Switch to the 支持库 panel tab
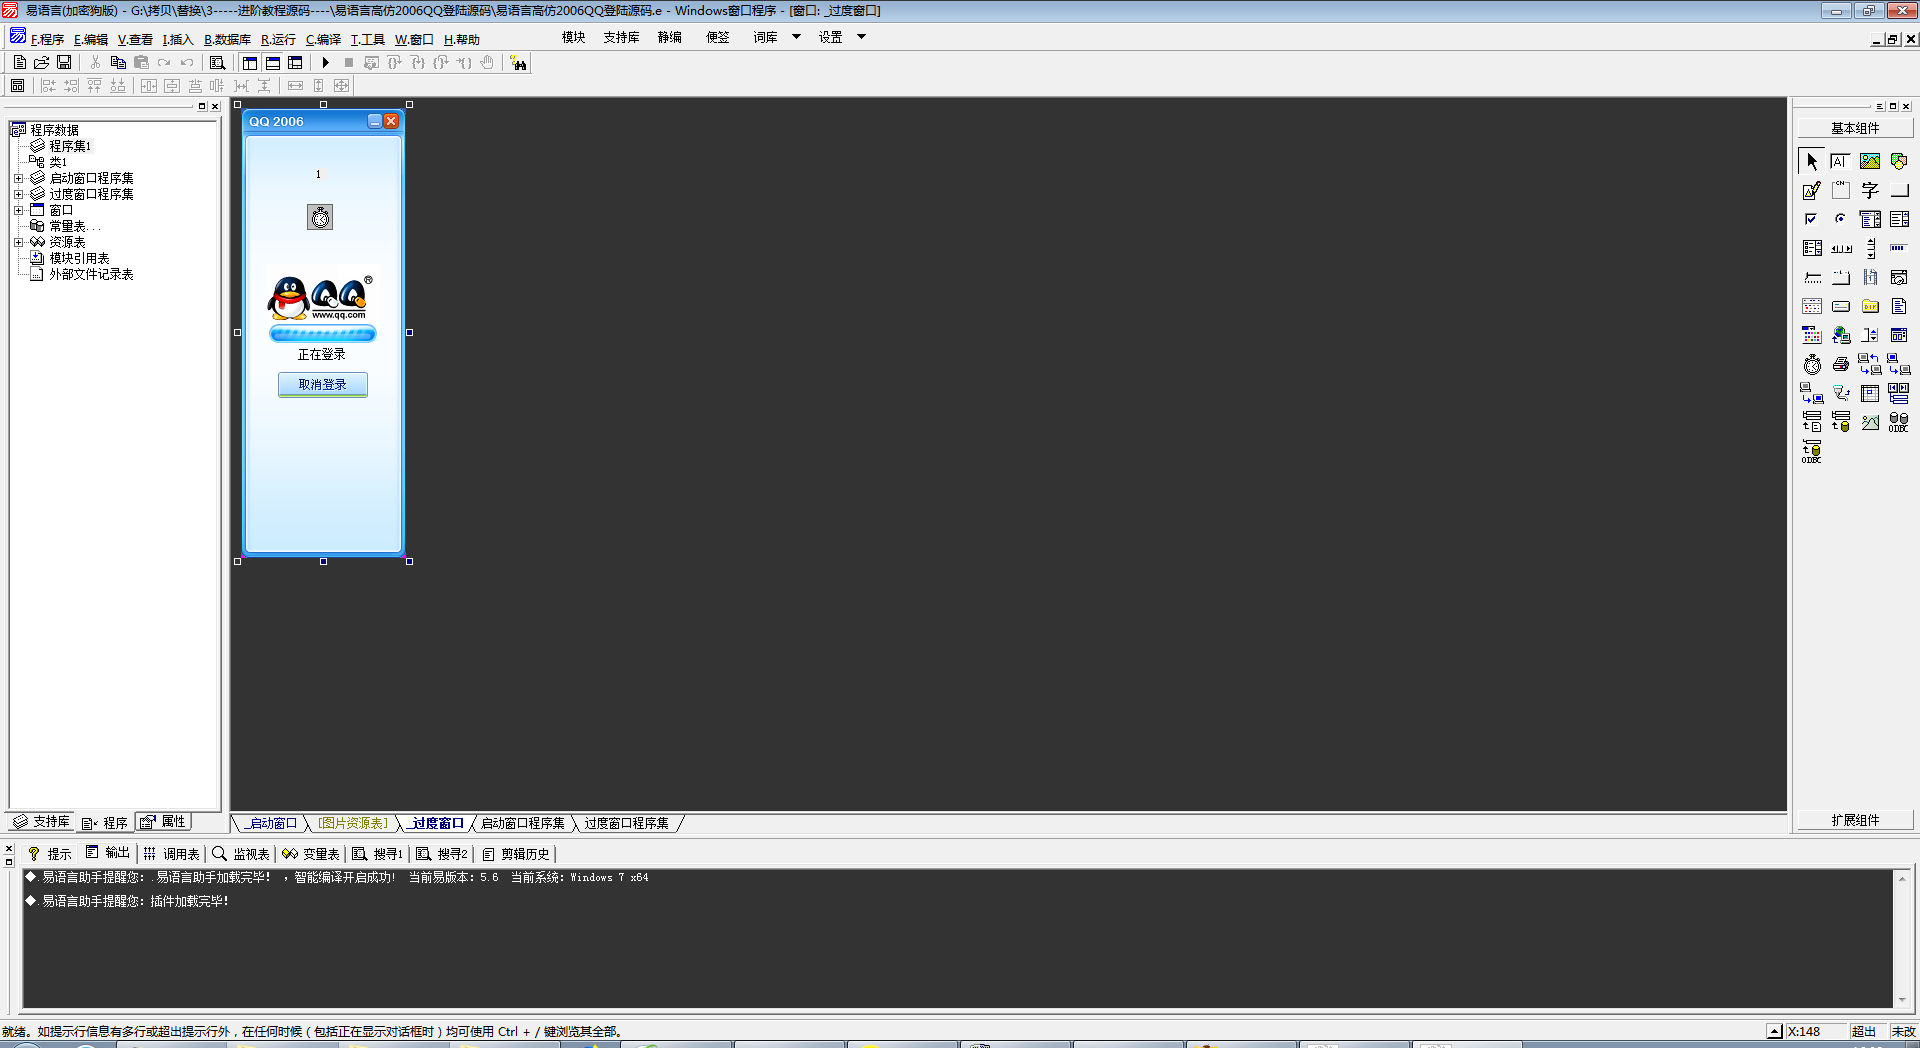Screen dimensions: 1920x1048 click(41, 822)
